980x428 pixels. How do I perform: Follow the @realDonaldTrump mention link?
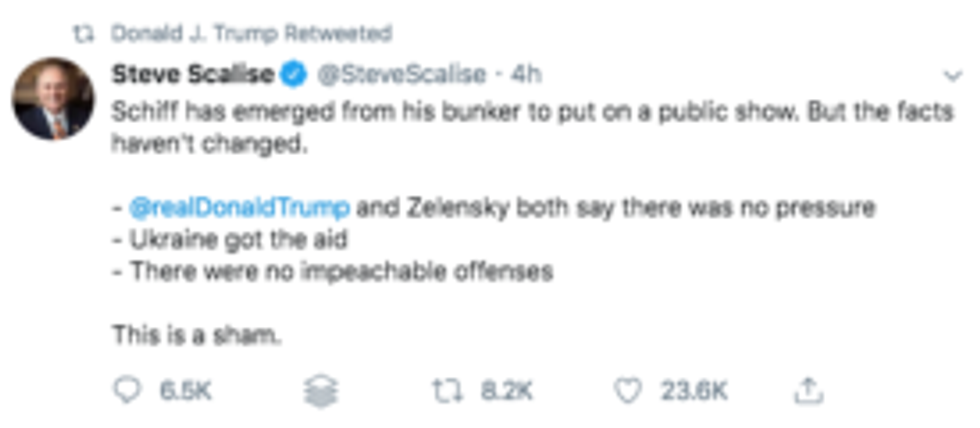coord(239,208)
